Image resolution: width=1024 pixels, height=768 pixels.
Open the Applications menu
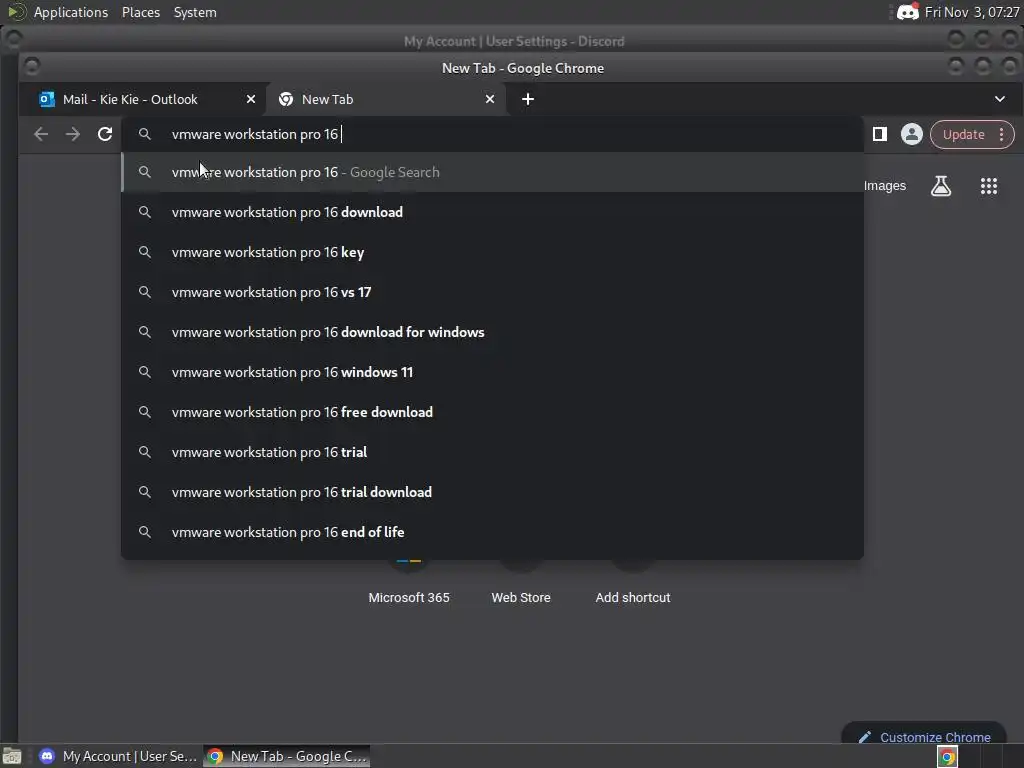[x=71, y=12]
